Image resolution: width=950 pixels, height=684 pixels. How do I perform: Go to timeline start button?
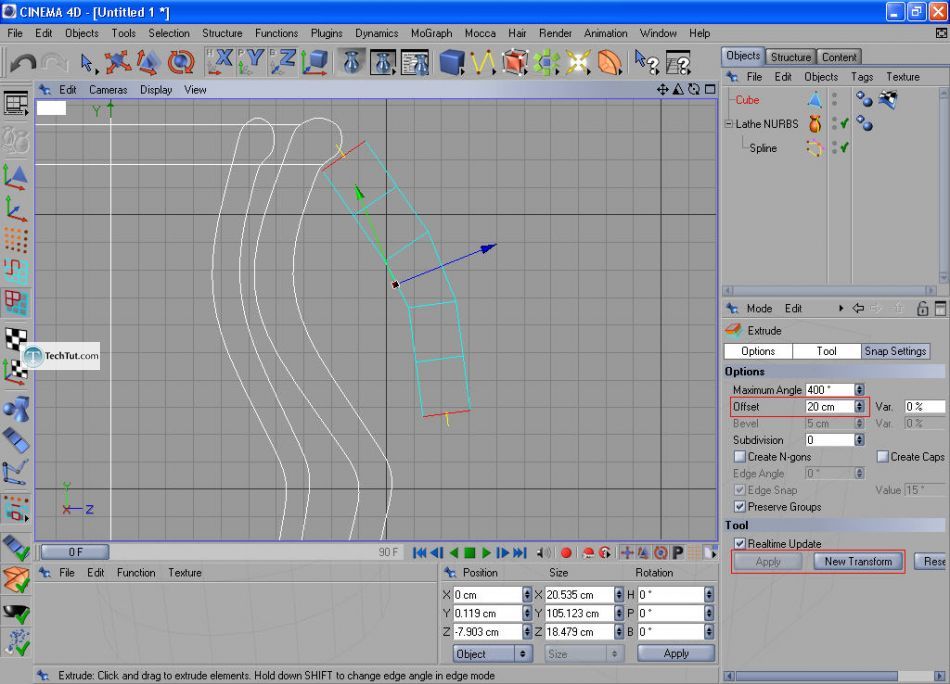pyautogui.click(x=419, y=553)
